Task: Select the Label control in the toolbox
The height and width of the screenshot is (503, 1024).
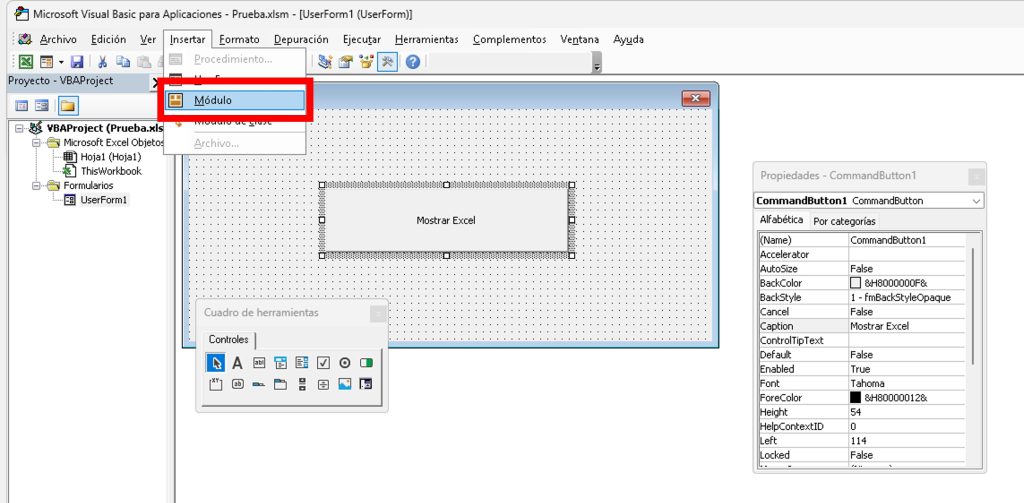Action: (x=238, y=363)
